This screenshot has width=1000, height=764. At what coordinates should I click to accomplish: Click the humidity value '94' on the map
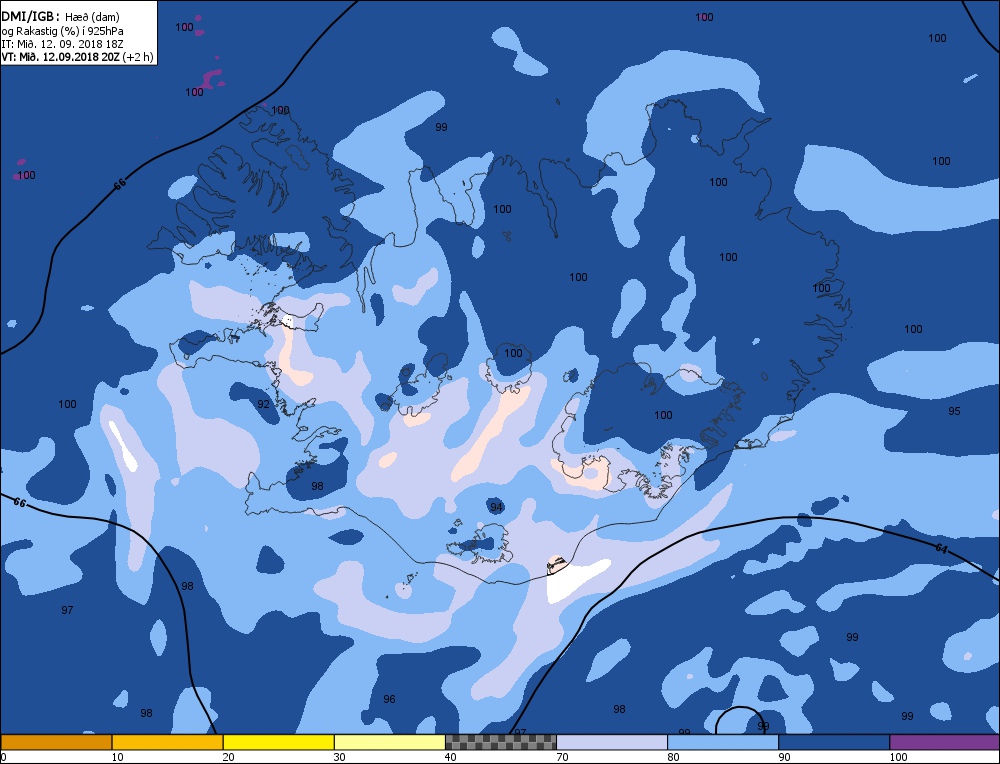coord(496,508)
